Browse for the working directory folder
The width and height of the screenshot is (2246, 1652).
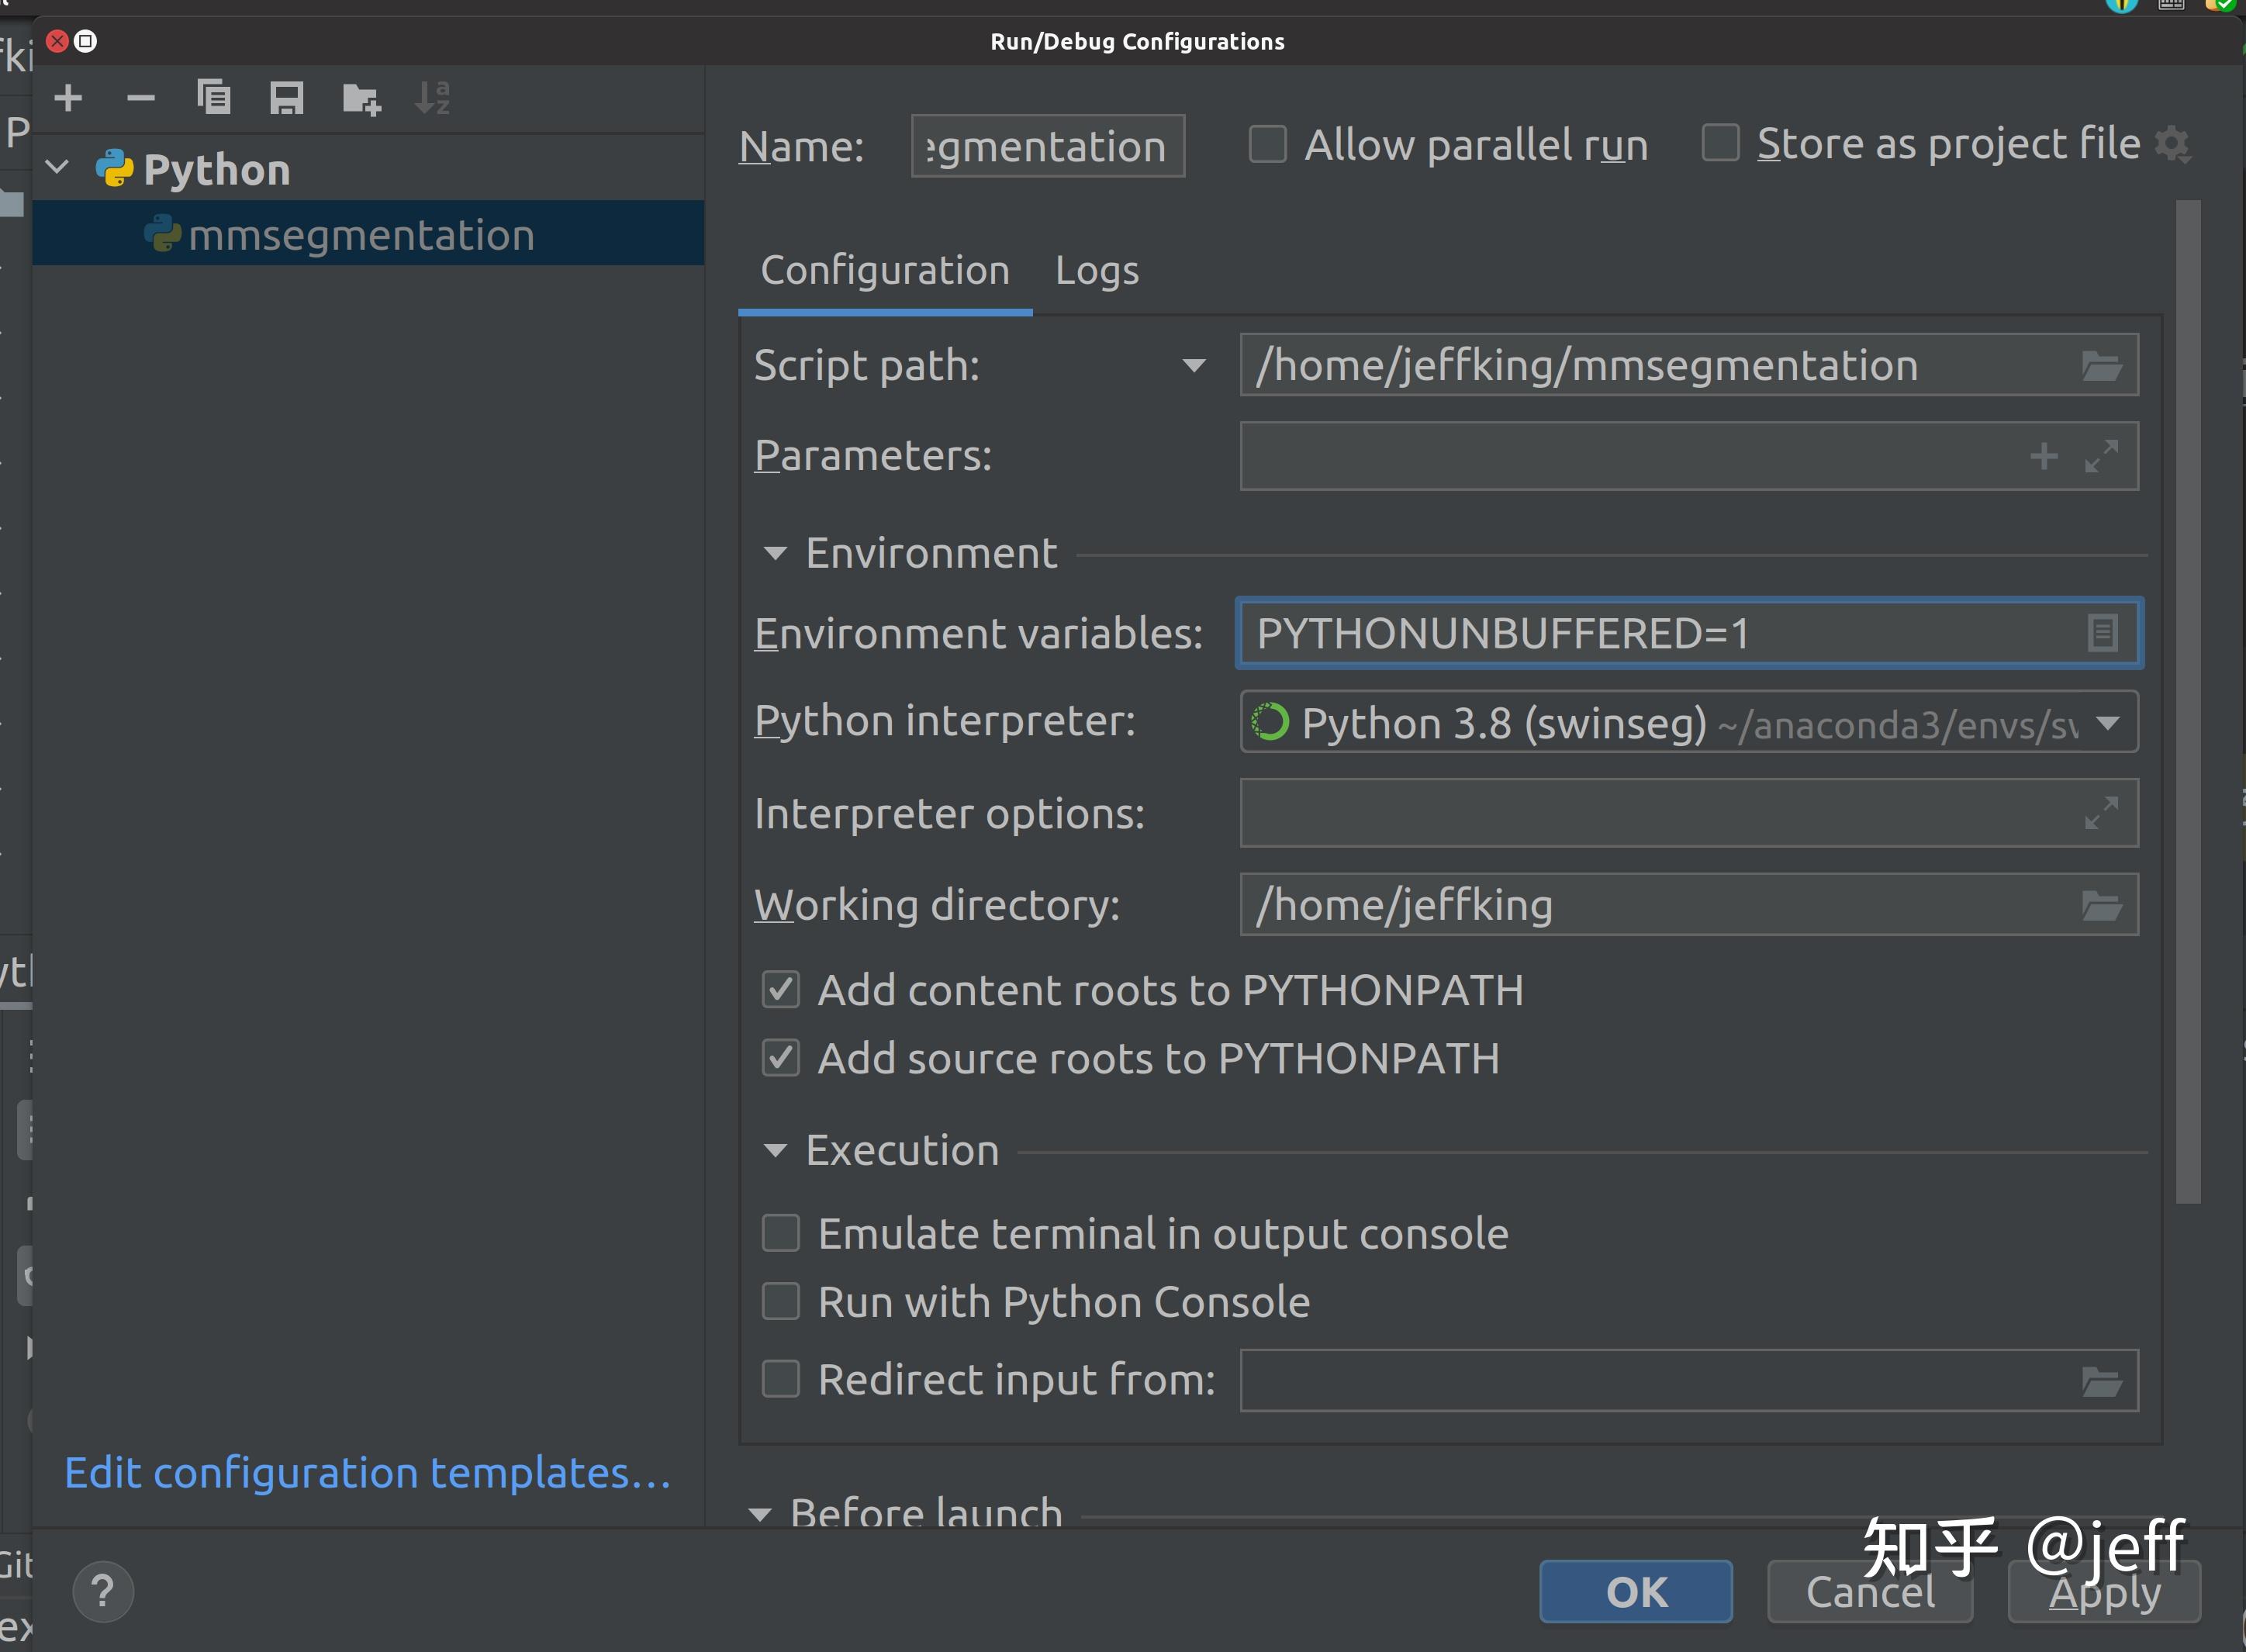tap(2101, 906)
